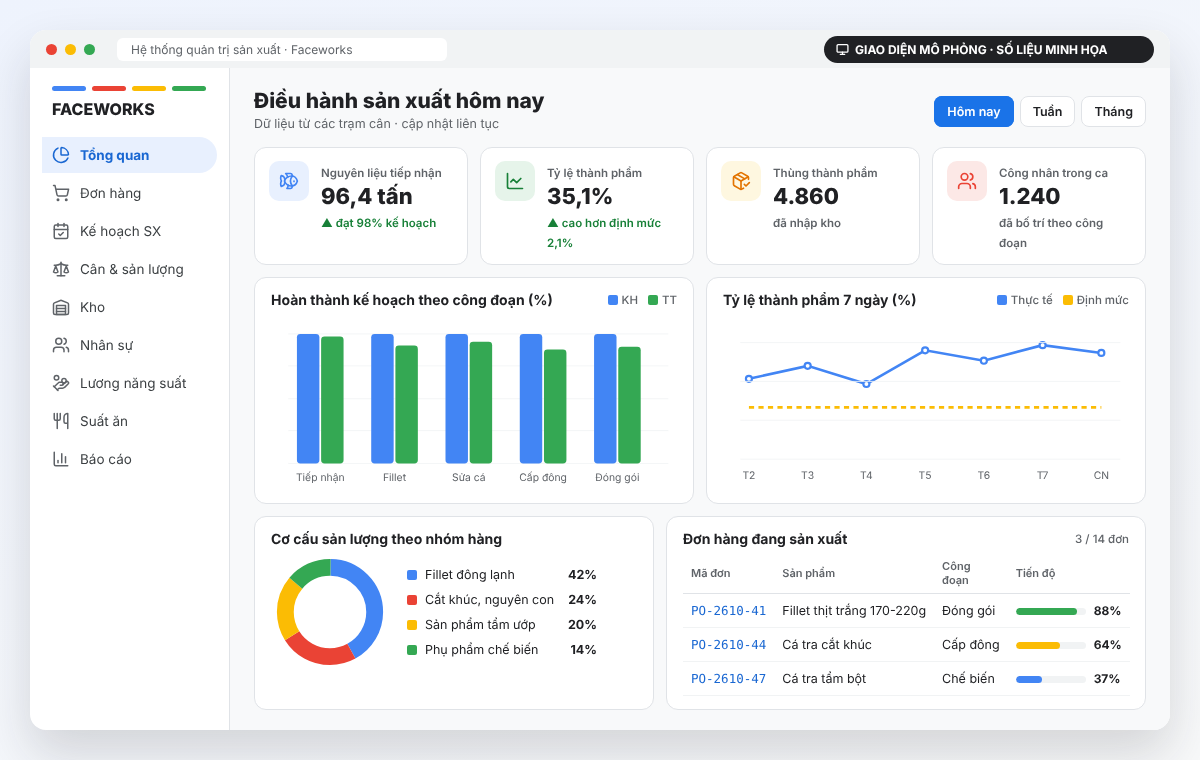This screenshot has height=760, width=1200.
Task: Click the line chart icon on Tỷ lệ thành phẩm card
Action: [515, 181]
